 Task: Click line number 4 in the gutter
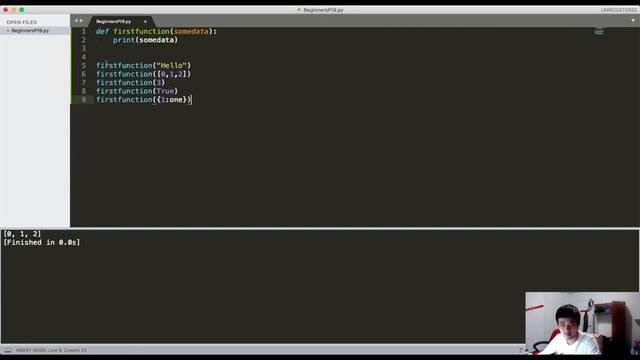tap(84, 57)
